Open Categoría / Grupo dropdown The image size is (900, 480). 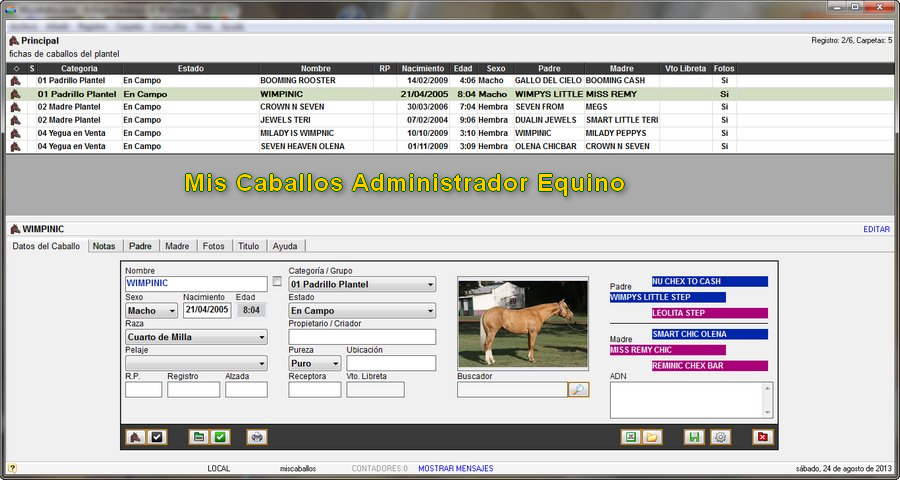[x=362, y=284]
